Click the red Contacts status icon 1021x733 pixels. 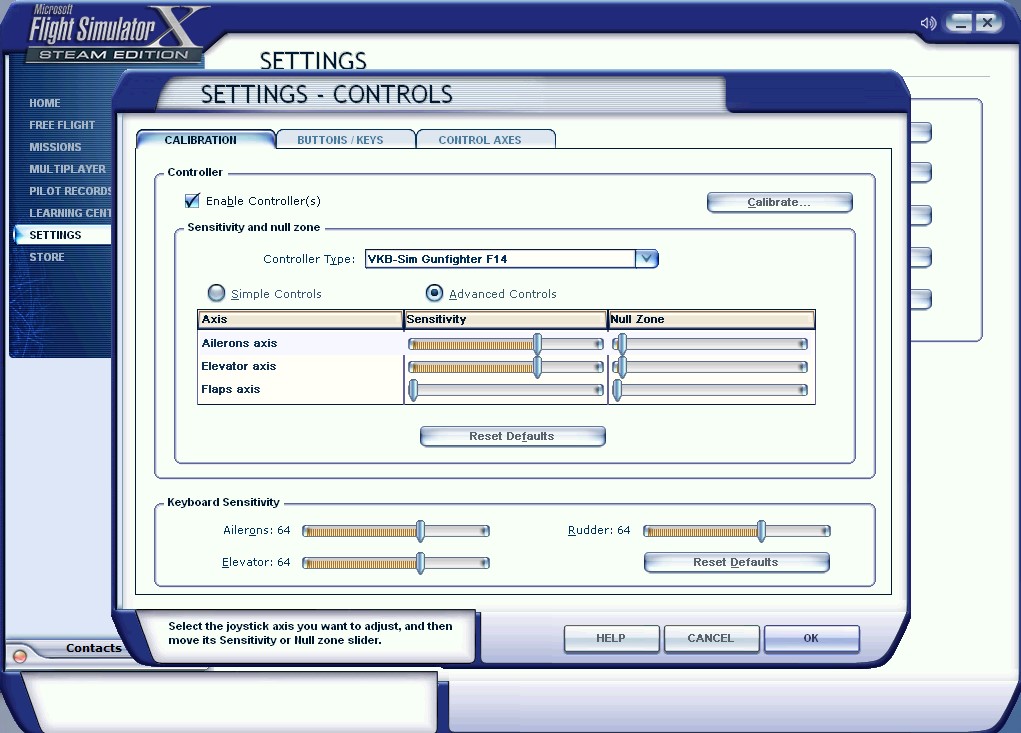pos(20,656)
